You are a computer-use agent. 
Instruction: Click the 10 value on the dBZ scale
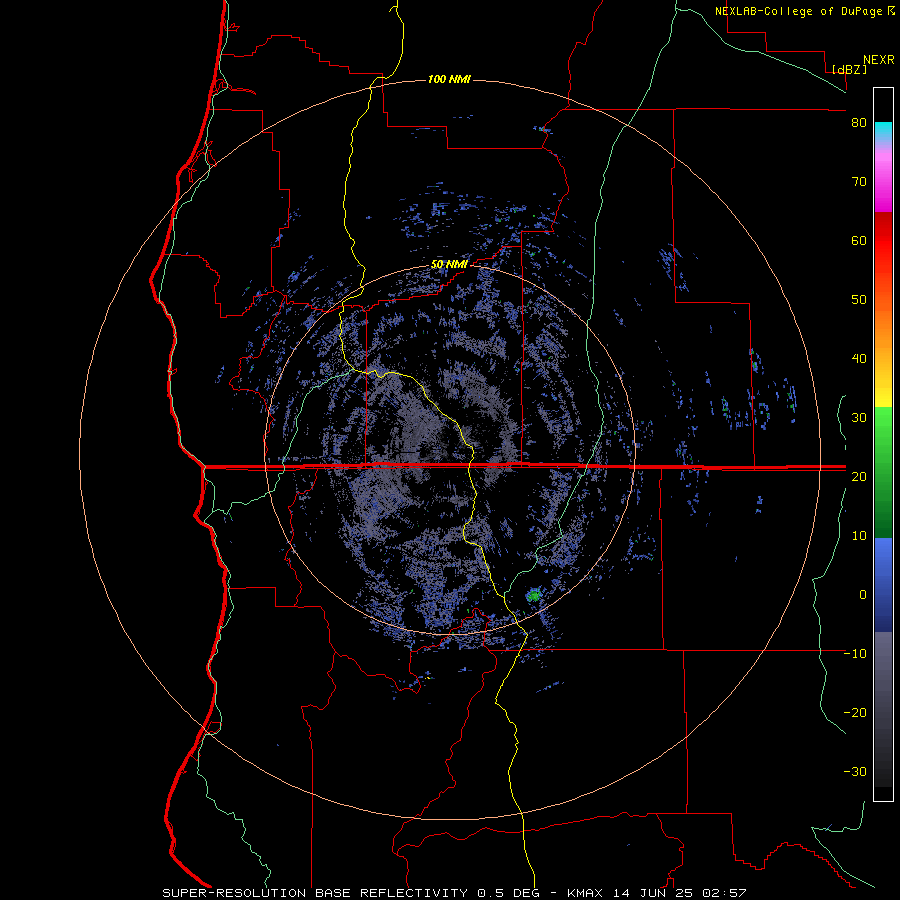coord(859,536)
